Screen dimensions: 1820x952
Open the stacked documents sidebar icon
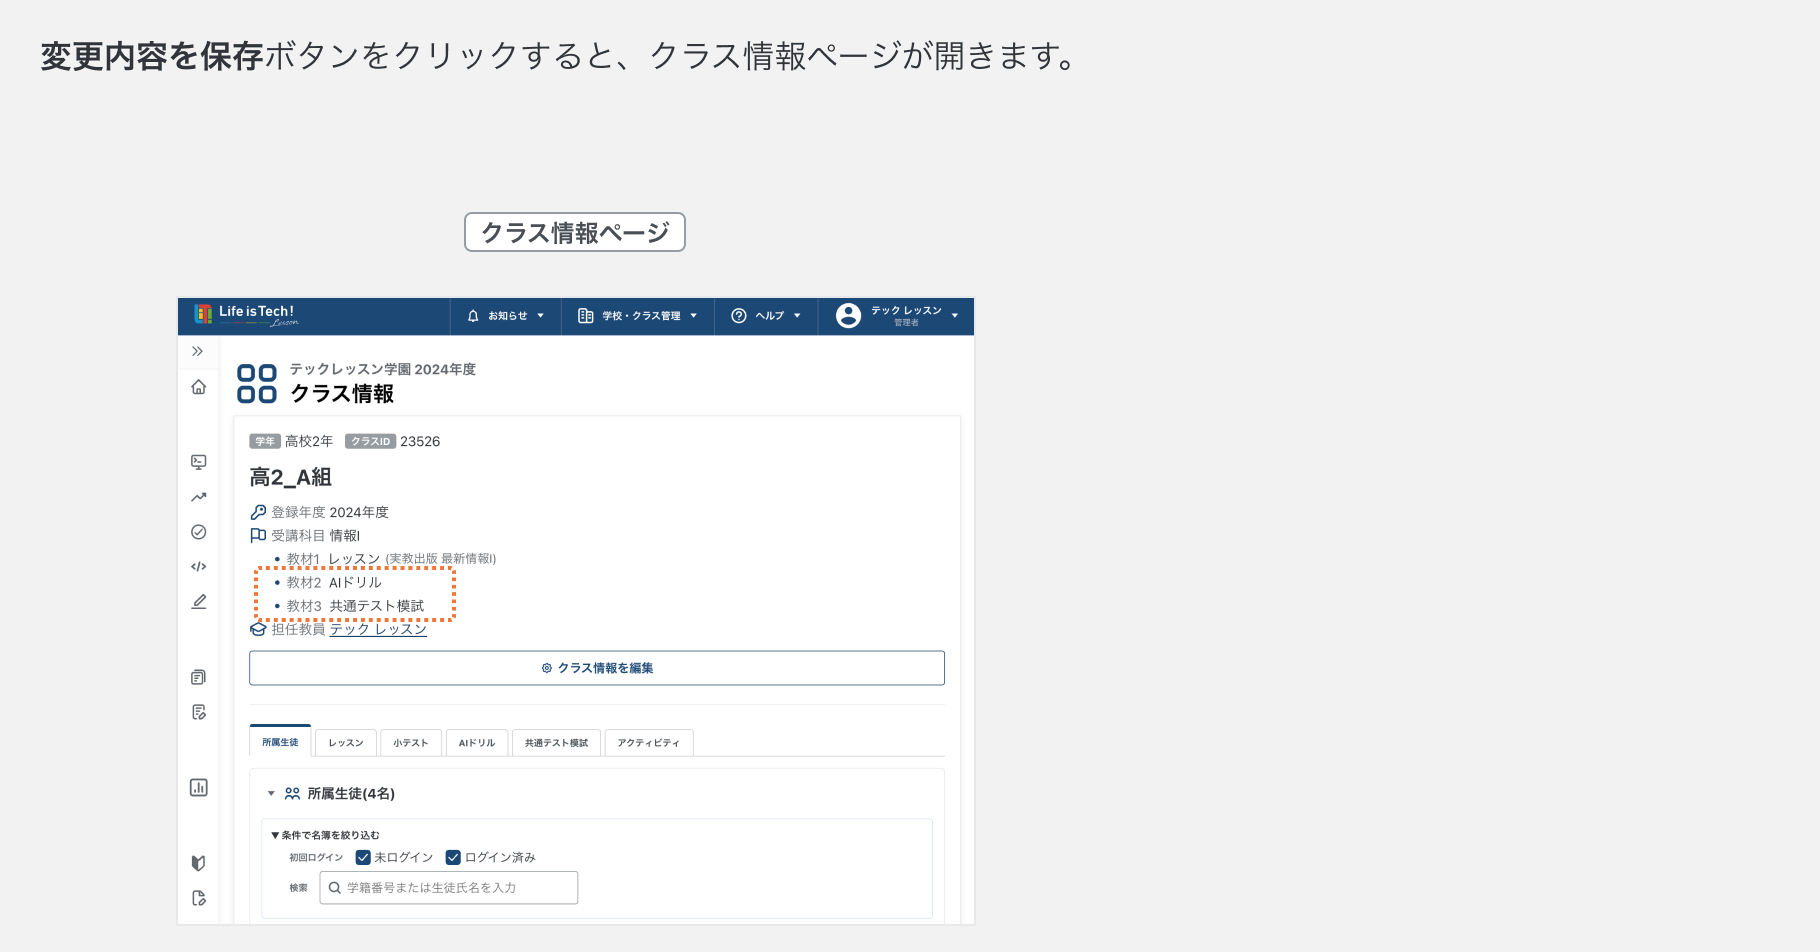tap(199, 677)
